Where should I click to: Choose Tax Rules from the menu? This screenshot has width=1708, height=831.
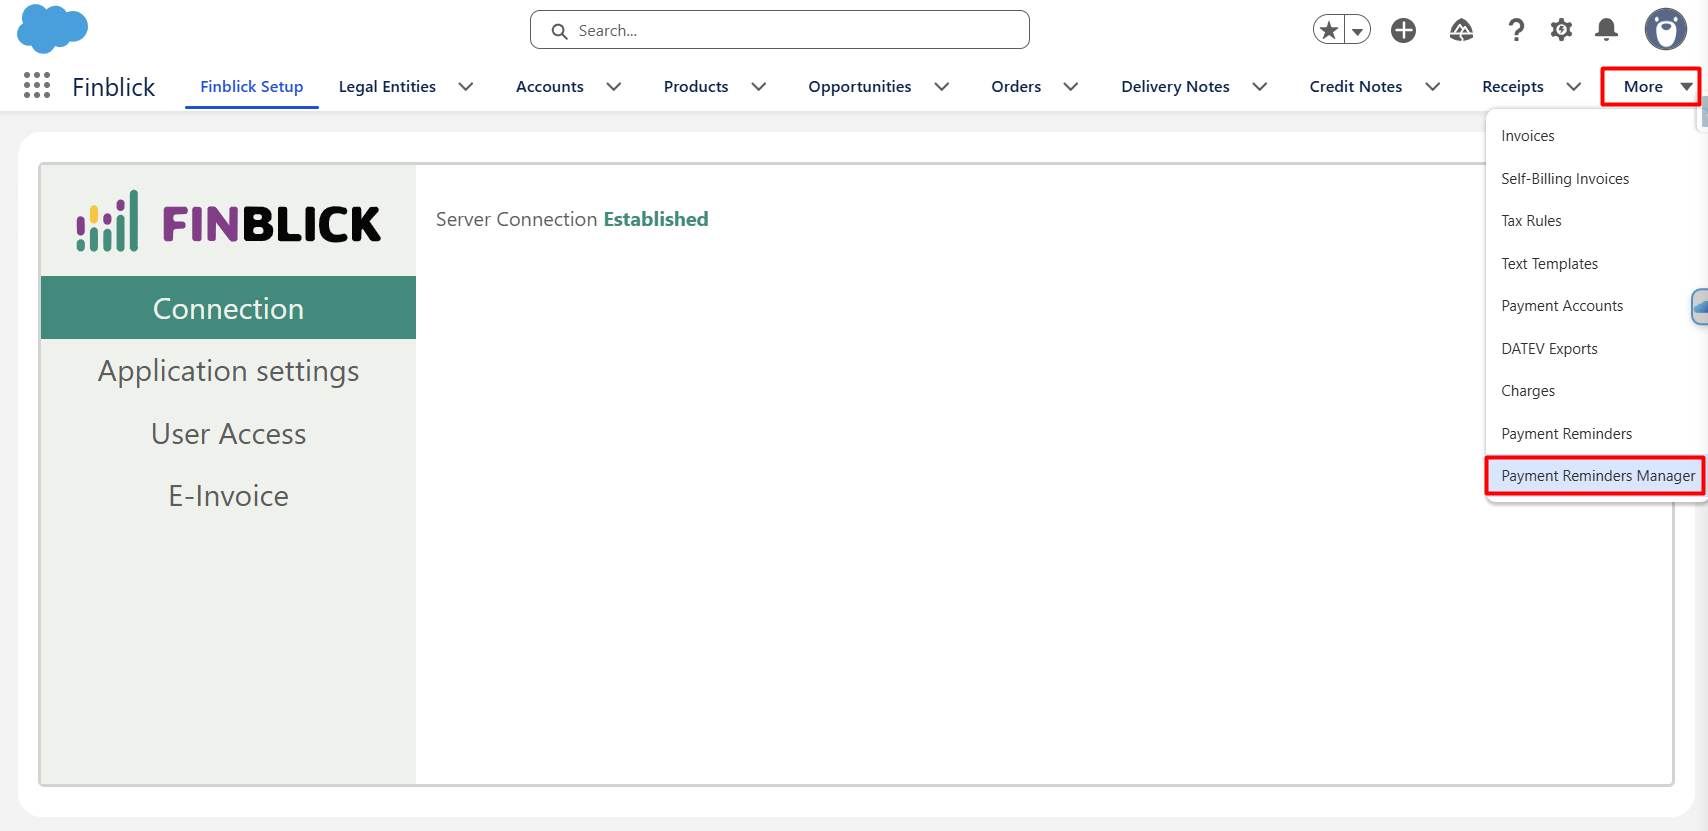pyautogui.click(x=1596, y=221)
